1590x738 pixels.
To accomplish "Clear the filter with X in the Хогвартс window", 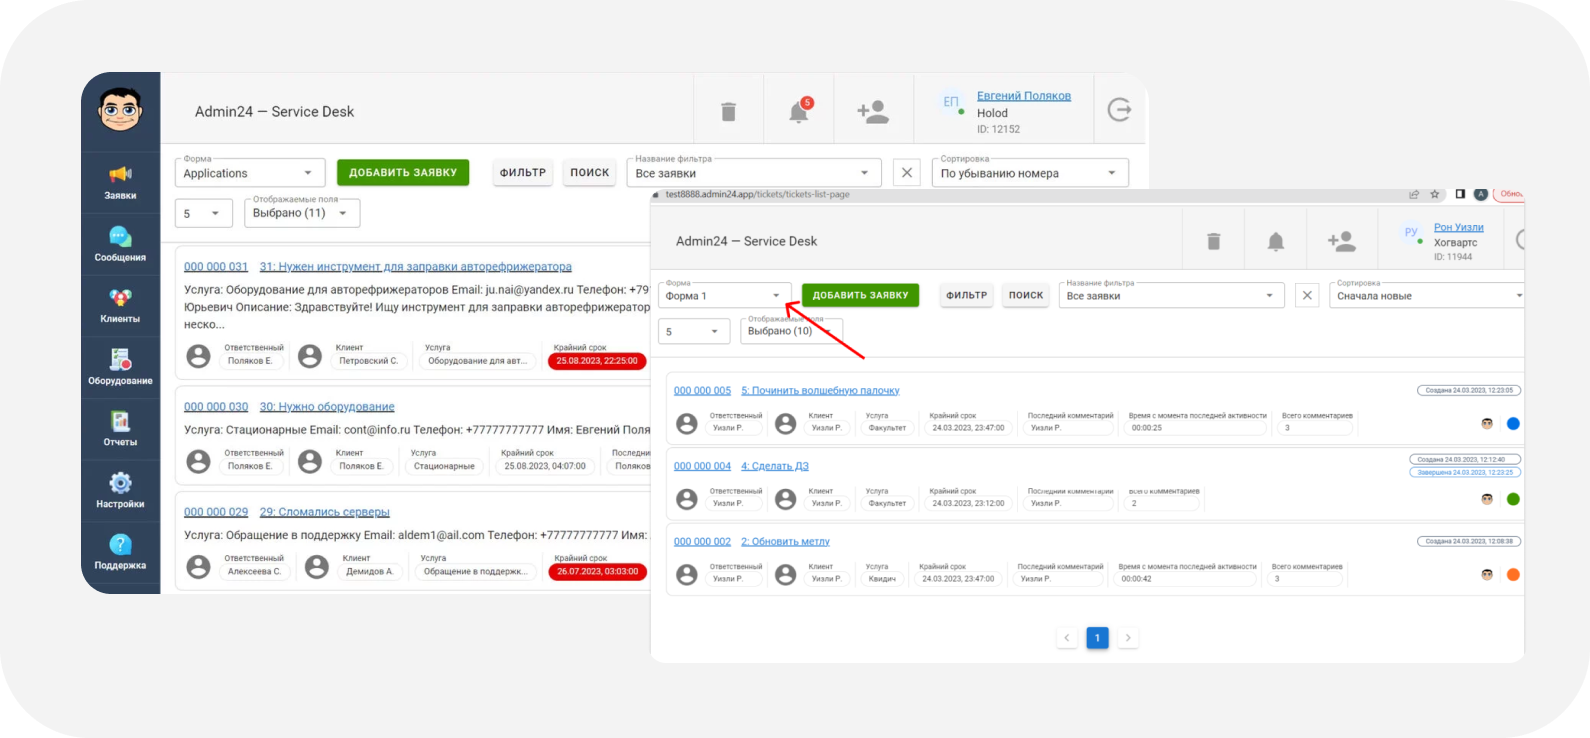I will [x=1307, y=295].
